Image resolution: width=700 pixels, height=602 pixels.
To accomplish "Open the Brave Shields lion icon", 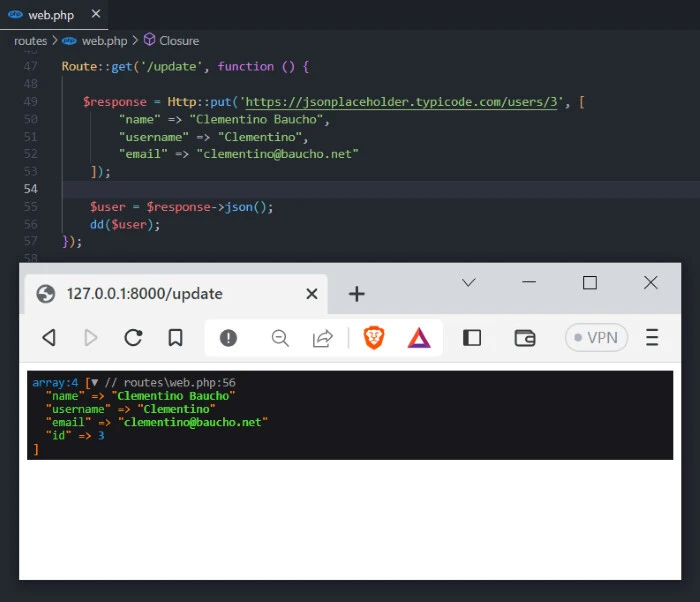I will coord(373,338).
